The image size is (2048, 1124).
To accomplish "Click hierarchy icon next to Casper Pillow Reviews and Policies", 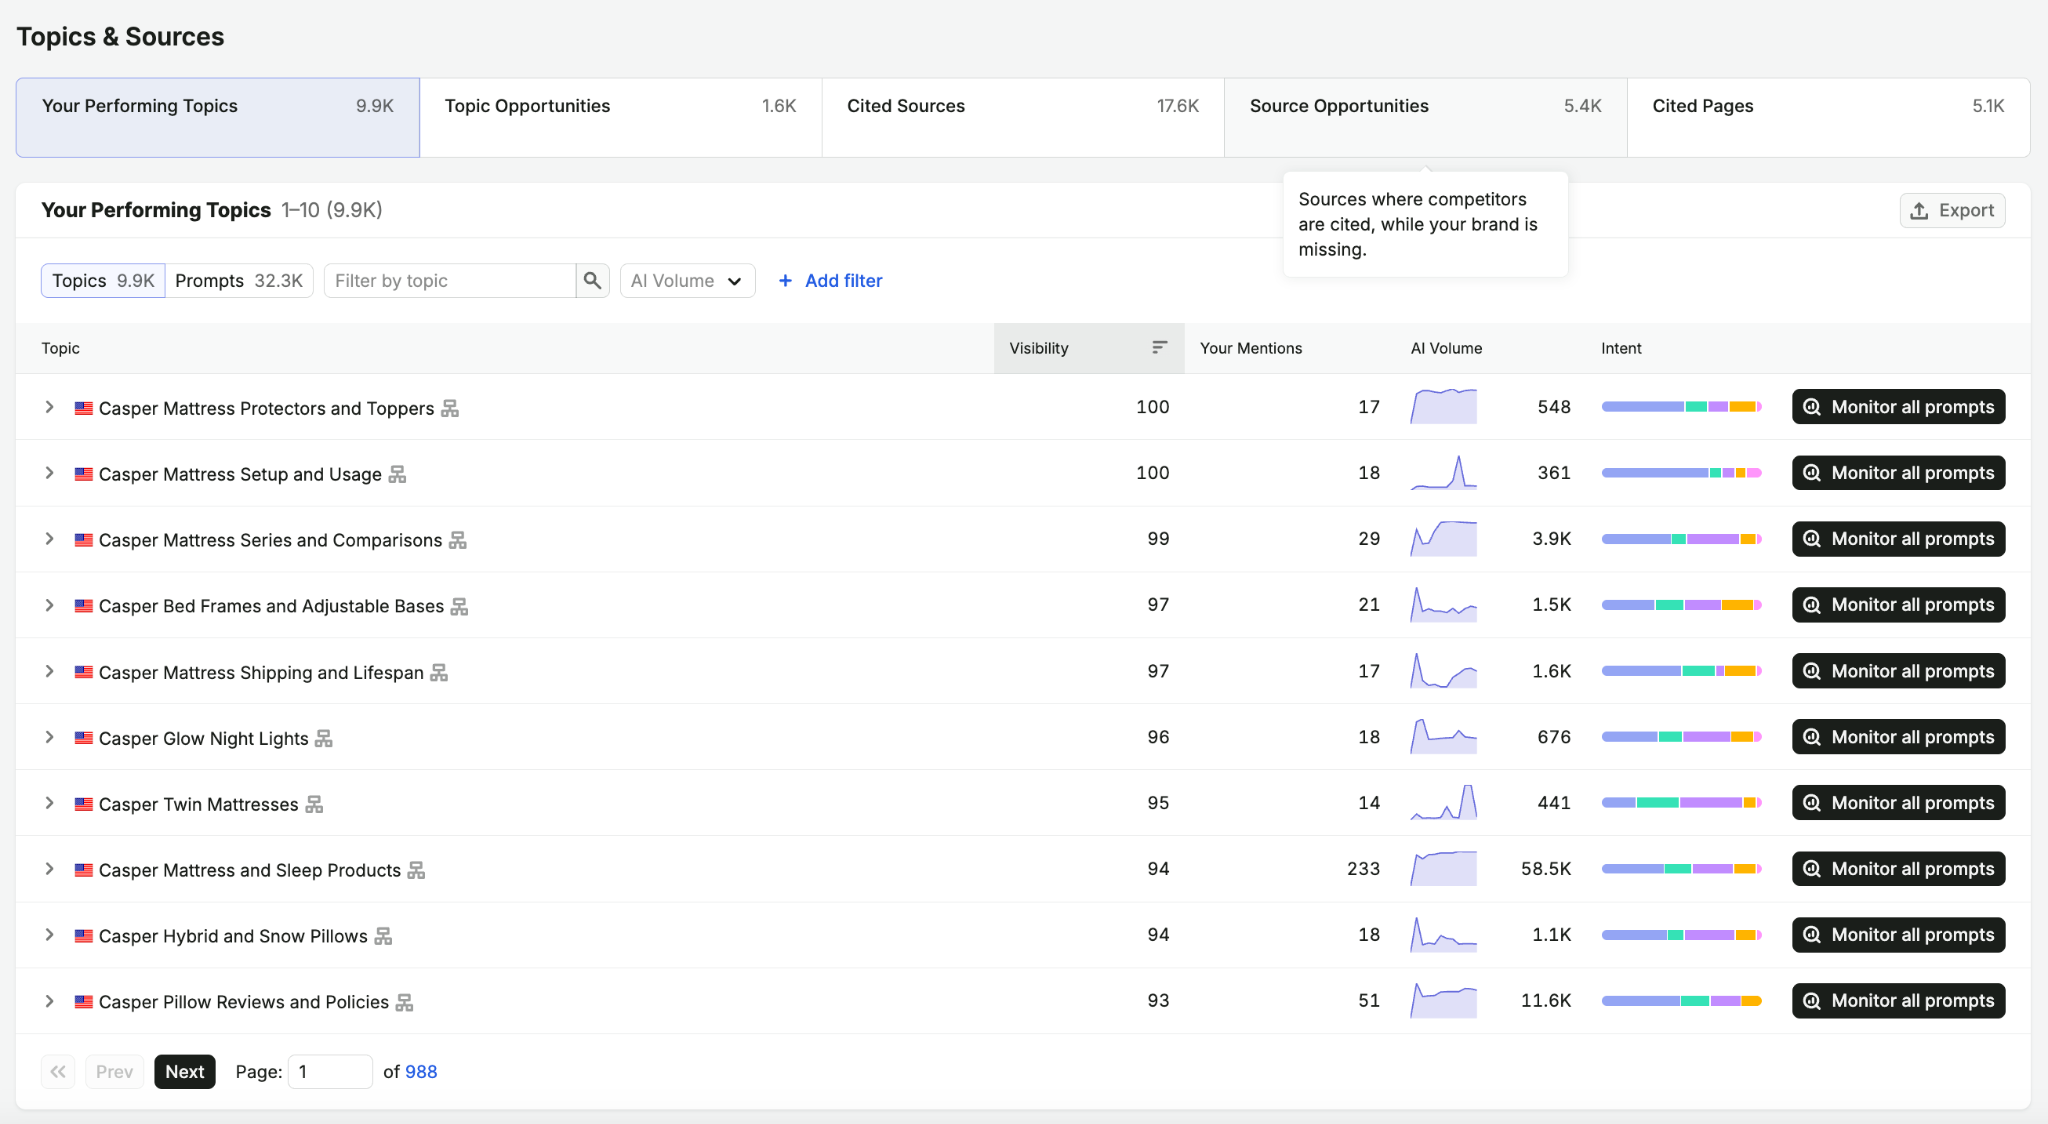I will pyautogui.click(x=404, y=1003).
